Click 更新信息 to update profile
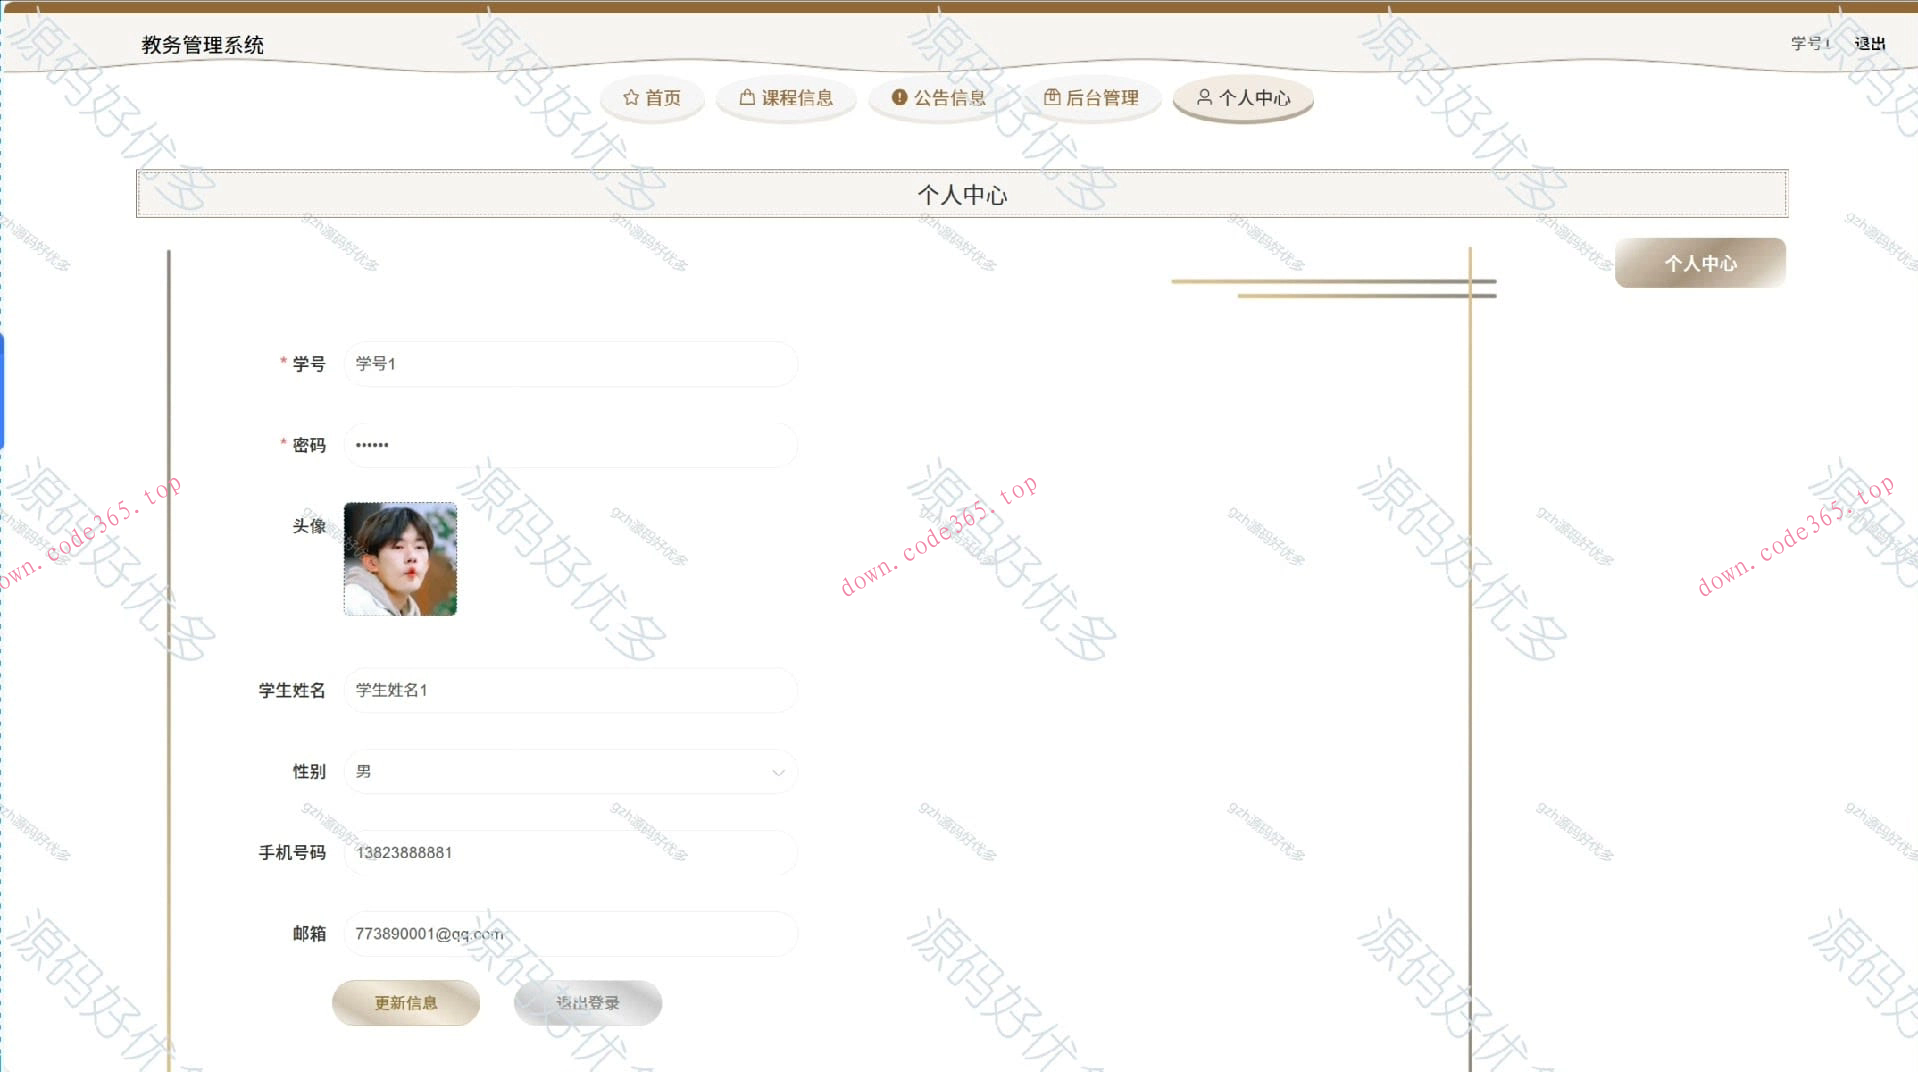Viewport: 1918px width, 1072px height. pos(405,1002)
